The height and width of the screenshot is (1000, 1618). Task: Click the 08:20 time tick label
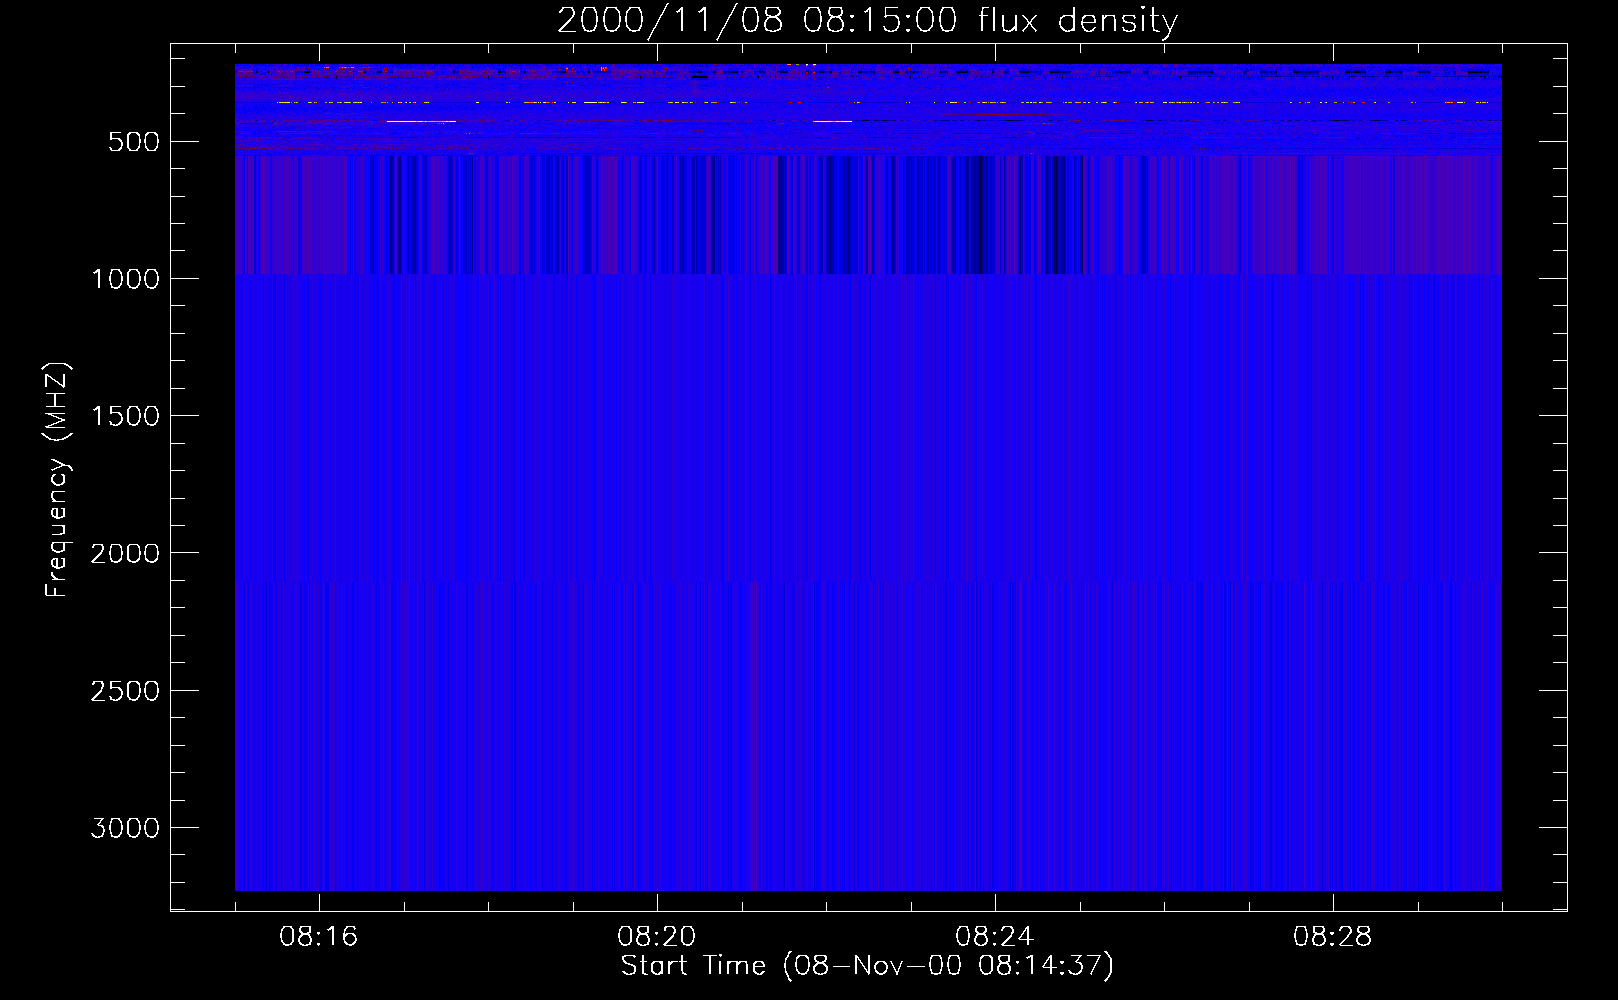(x=657, y=937)
